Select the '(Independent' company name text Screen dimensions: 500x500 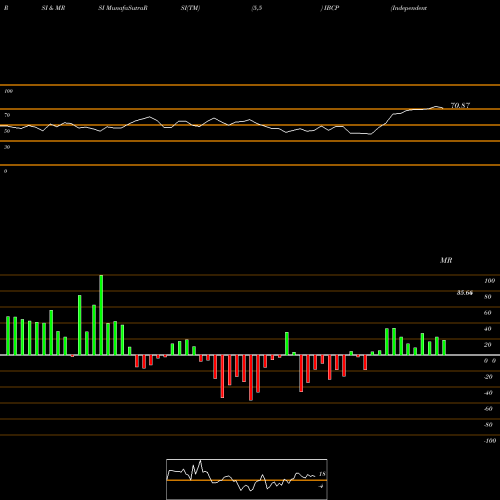coord(409,8)
